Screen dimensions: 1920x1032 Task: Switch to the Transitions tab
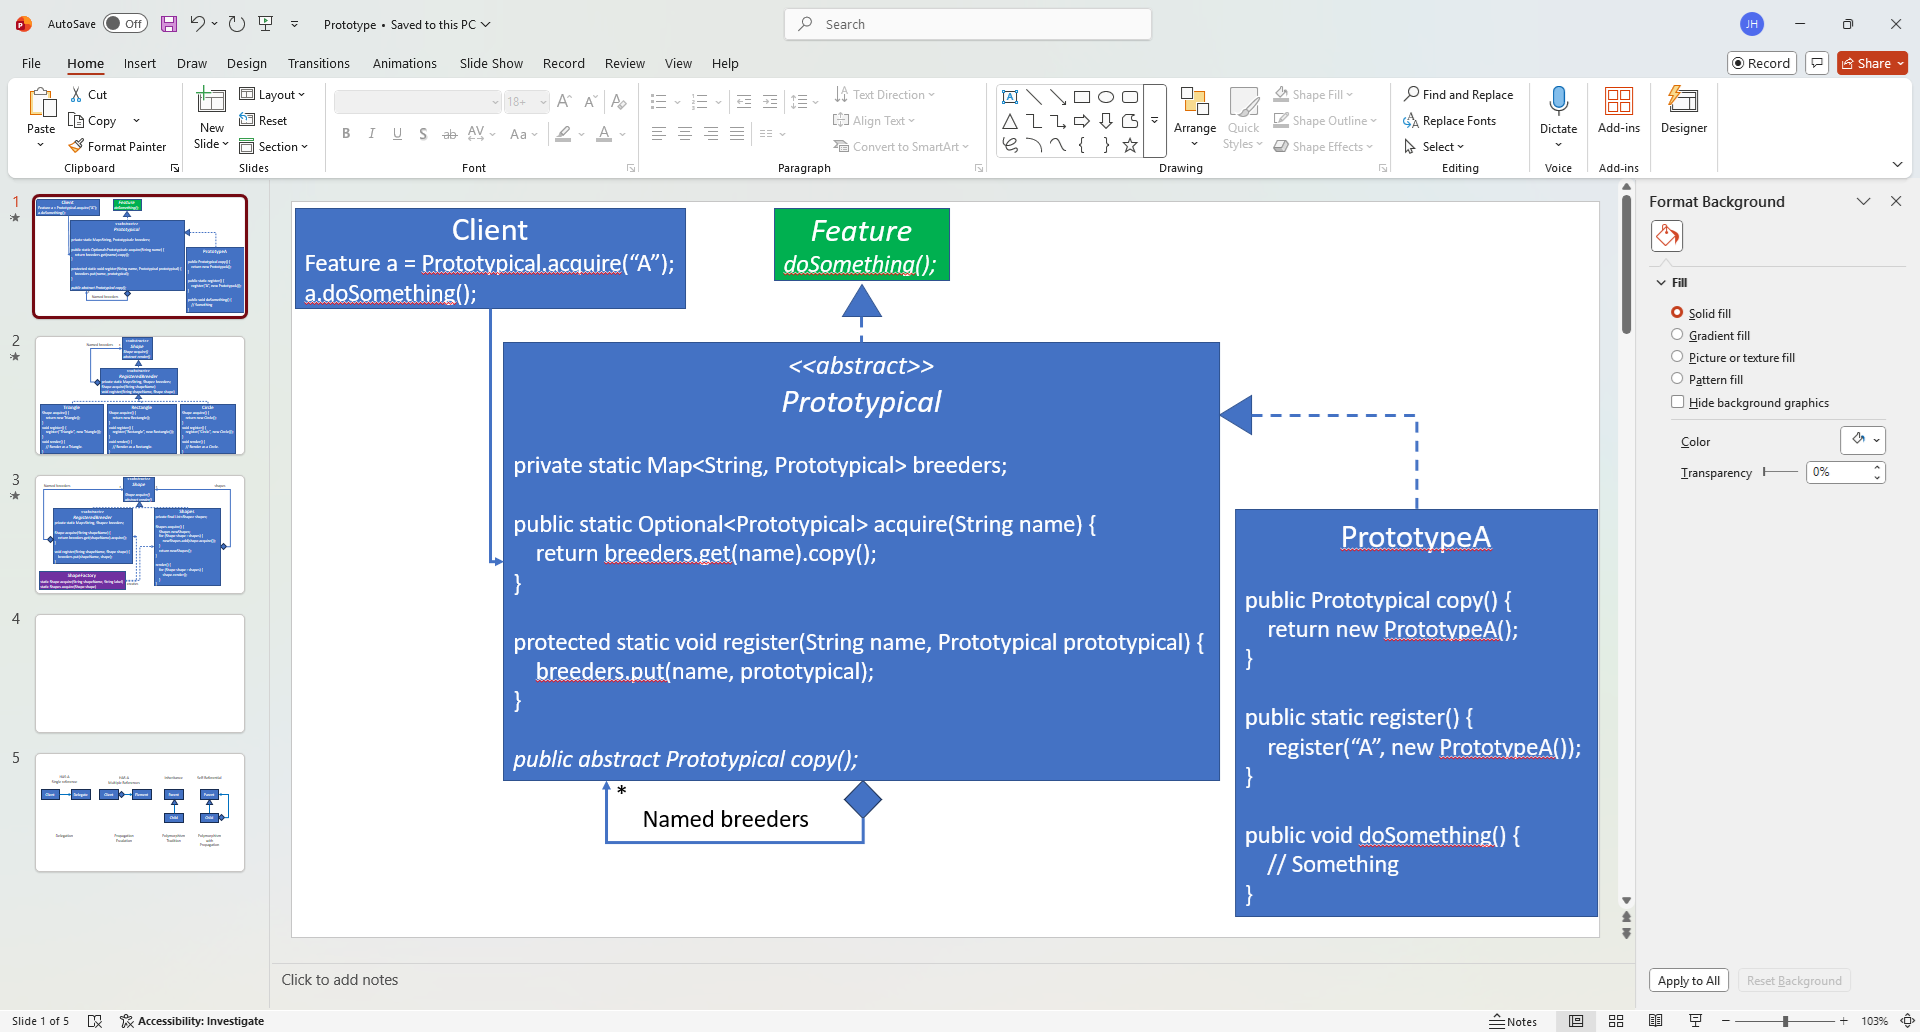318,63
